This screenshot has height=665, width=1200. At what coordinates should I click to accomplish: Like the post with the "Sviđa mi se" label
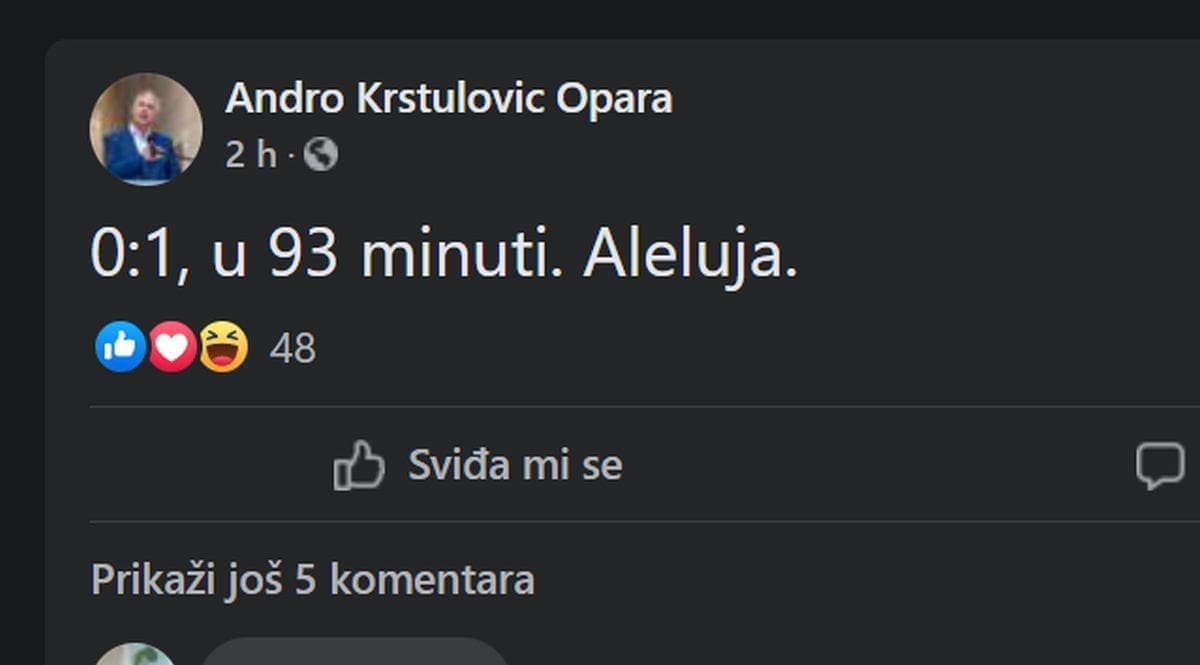[514, 465]
